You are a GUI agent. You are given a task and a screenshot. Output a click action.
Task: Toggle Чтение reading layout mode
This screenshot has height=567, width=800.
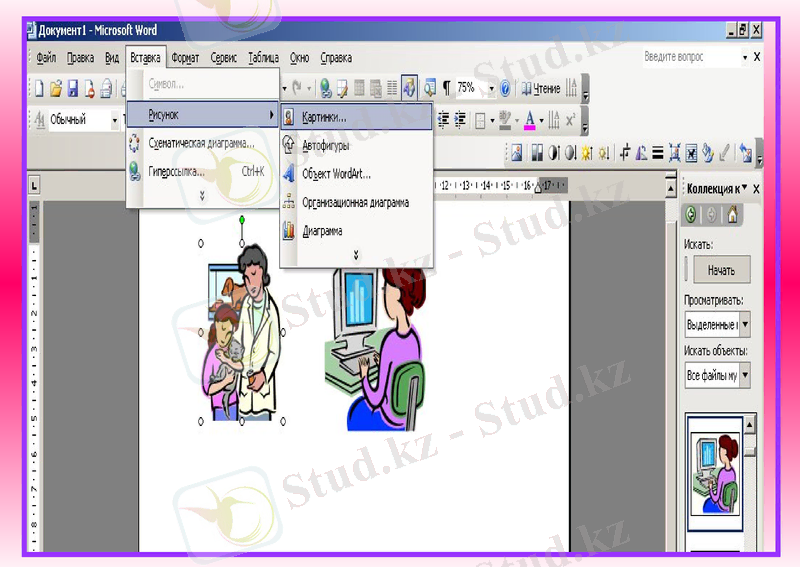pos(541,89)
